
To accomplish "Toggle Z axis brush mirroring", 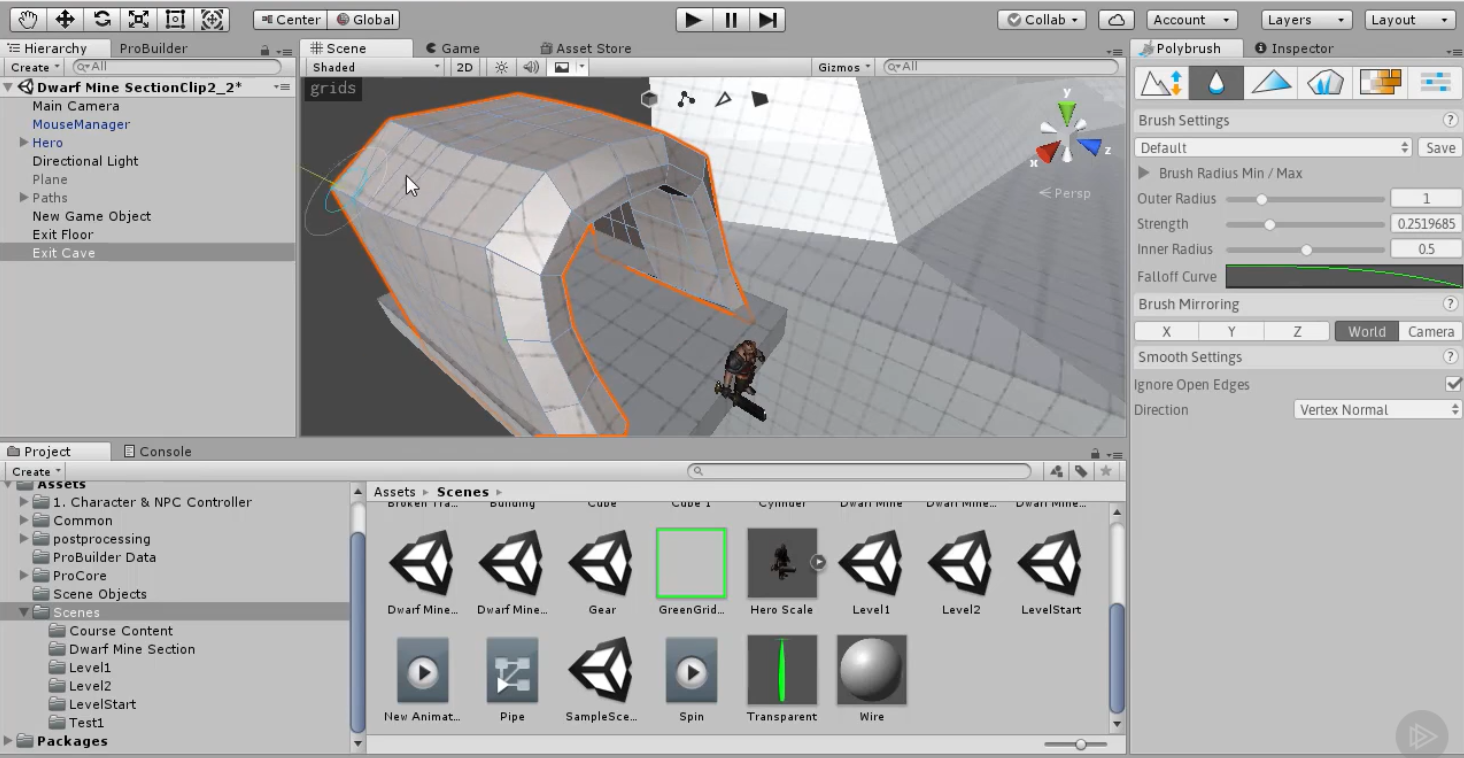I will tap(1297, 332).
